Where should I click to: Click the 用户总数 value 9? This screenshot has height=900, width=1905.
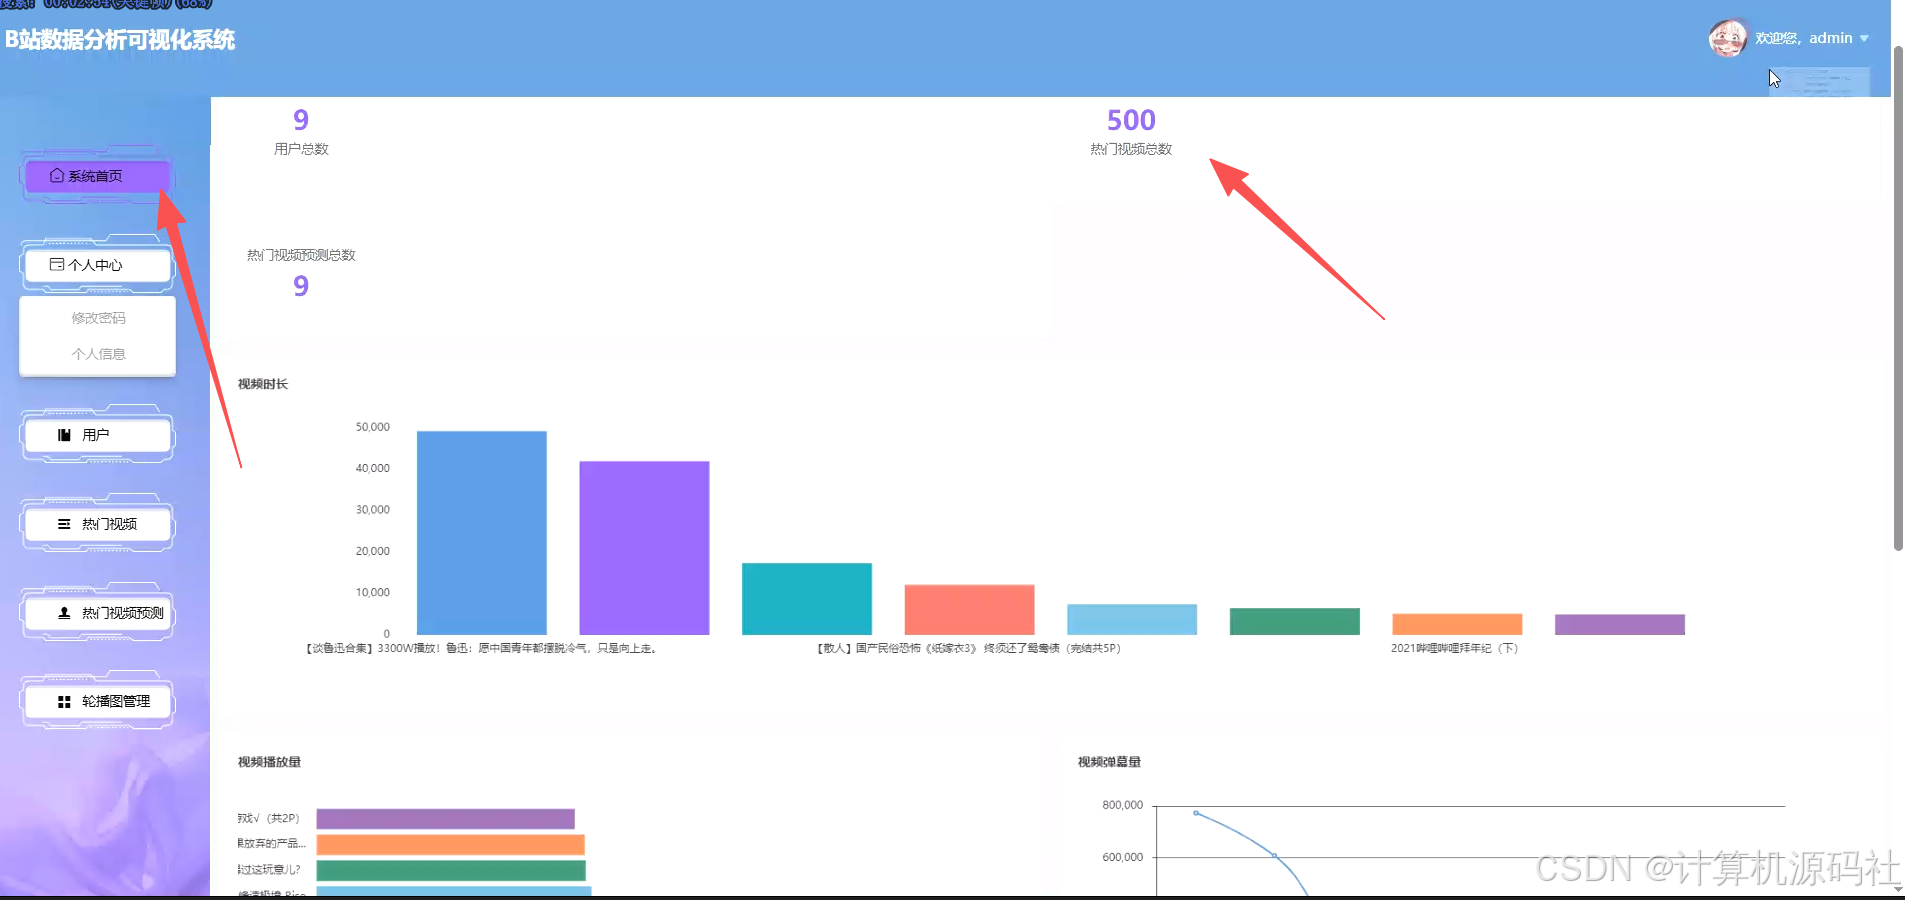point(301,120)
